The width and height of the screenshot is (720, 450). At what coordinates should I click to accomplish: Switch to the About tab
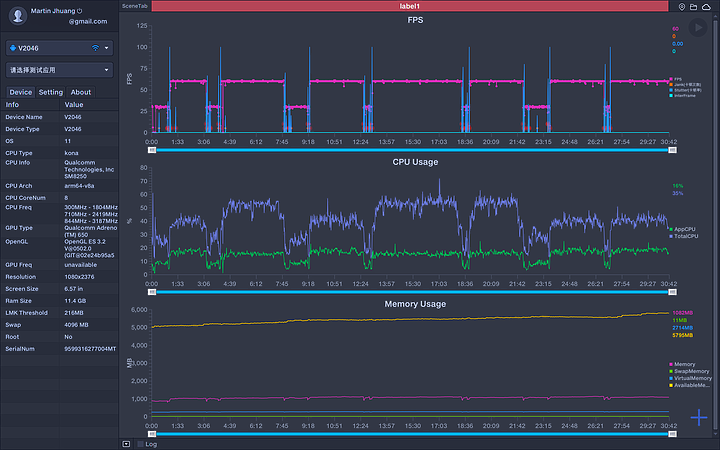pos(80,92)
